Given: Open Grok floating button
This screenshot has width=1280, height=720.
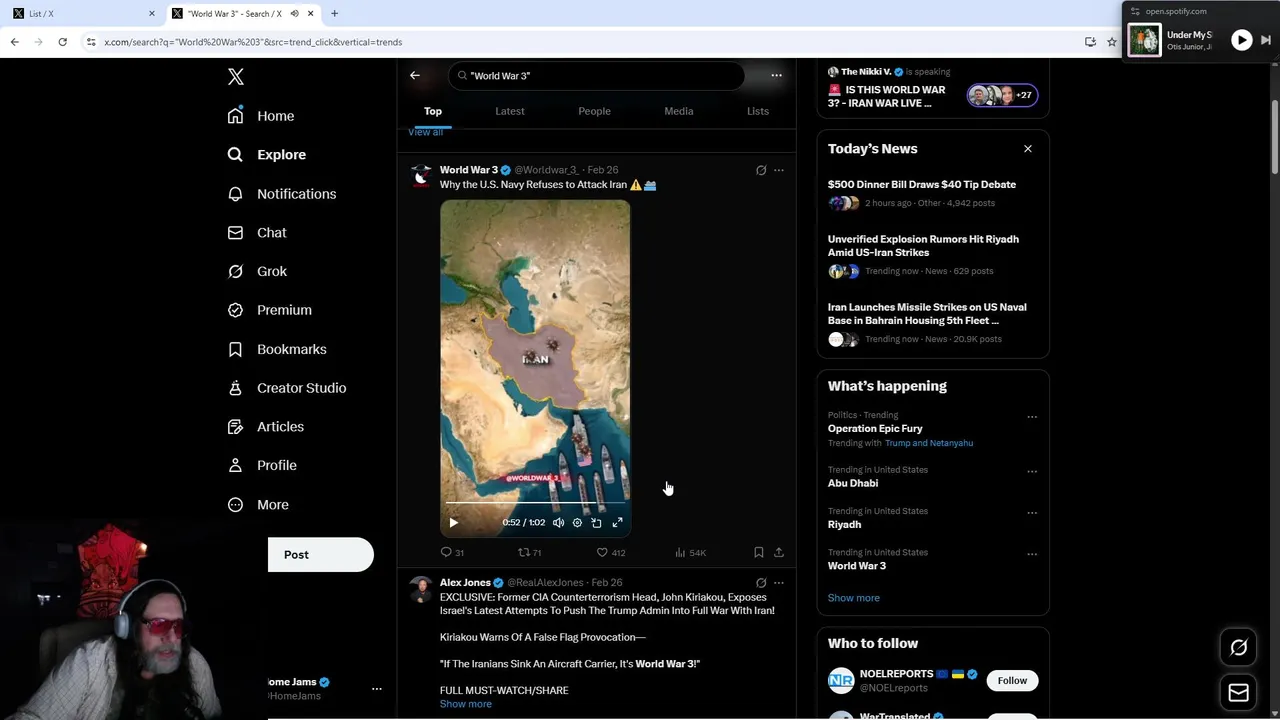Looking at the screenshot, I should click(1238, 648).
